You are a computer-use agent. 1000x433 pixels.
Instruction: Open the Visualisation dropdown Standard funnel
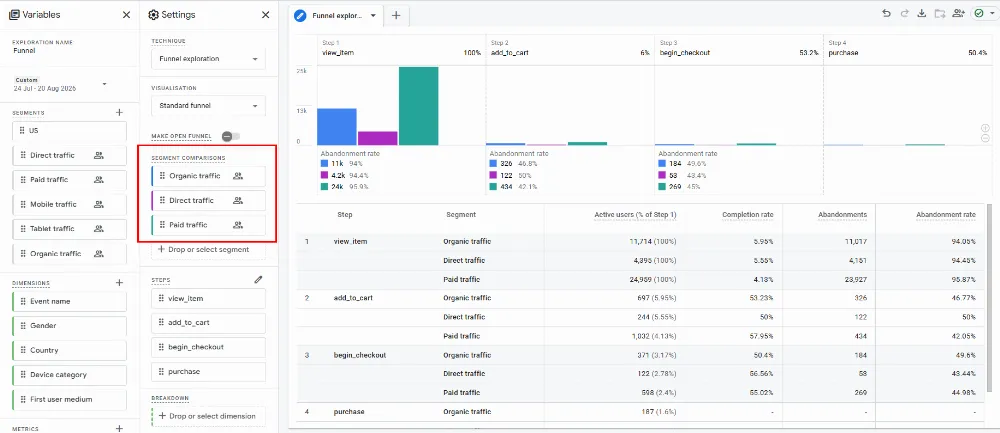tap(209, 106)
